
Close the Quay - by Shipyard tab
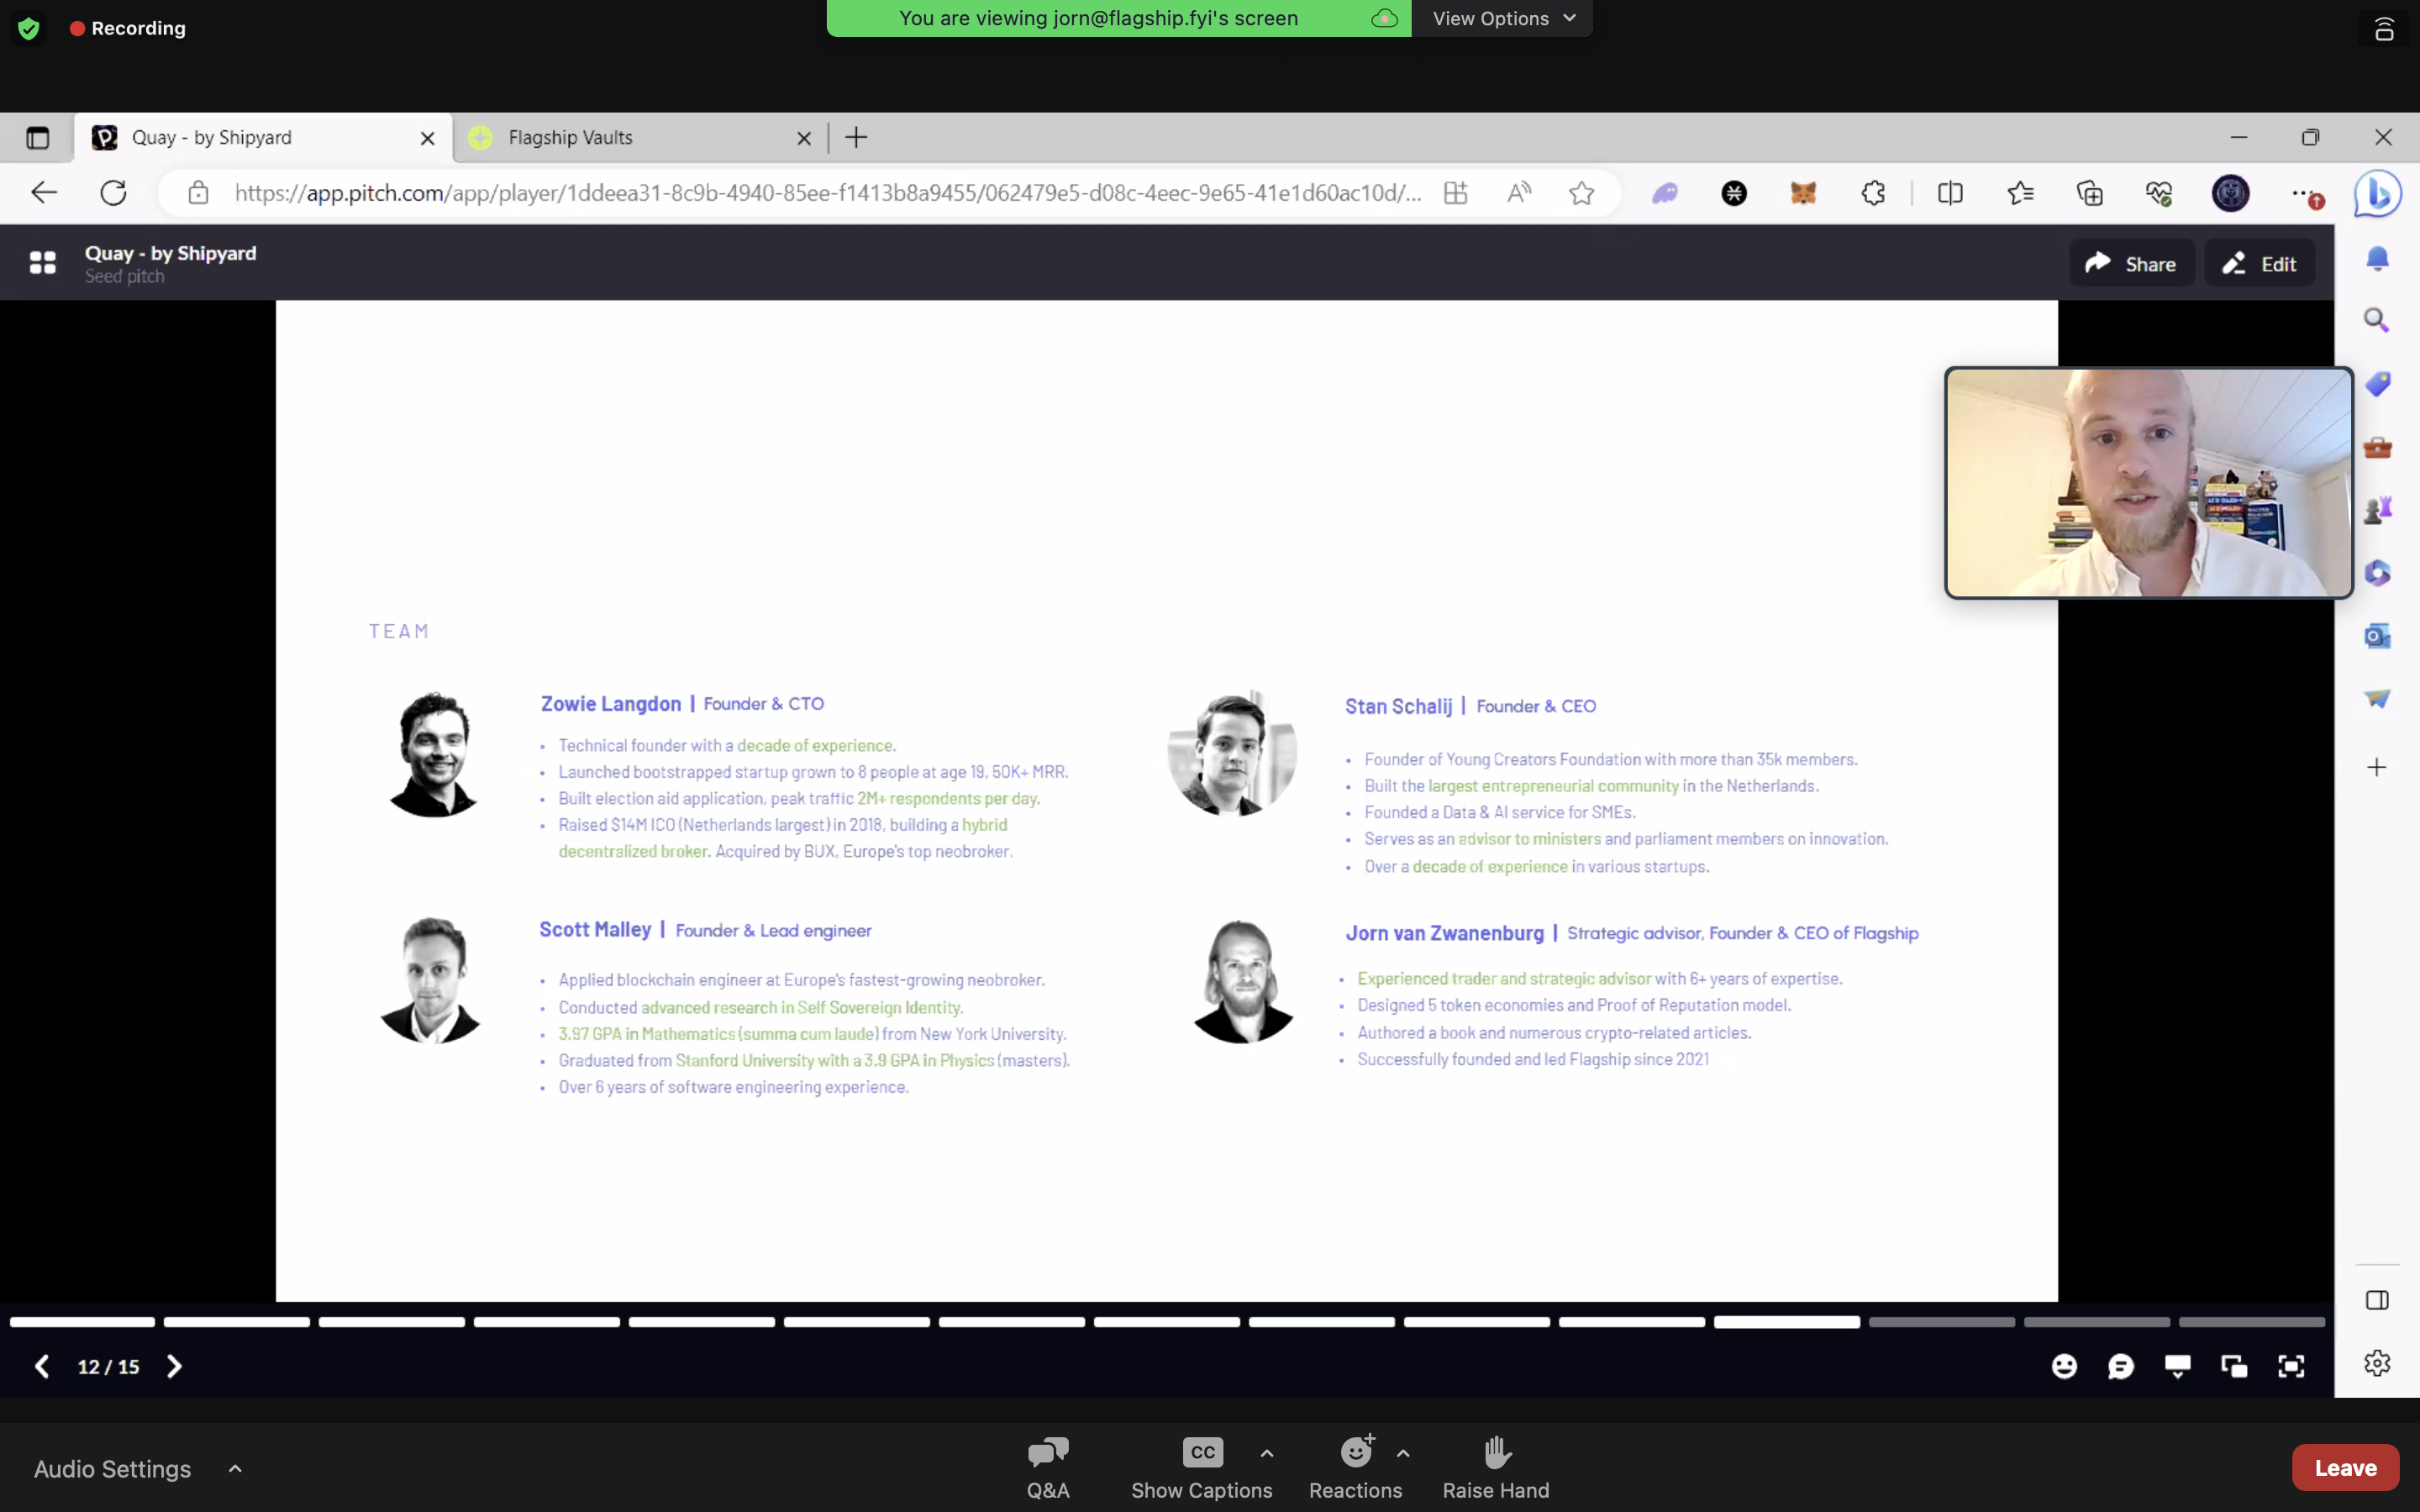pos(427,139)
